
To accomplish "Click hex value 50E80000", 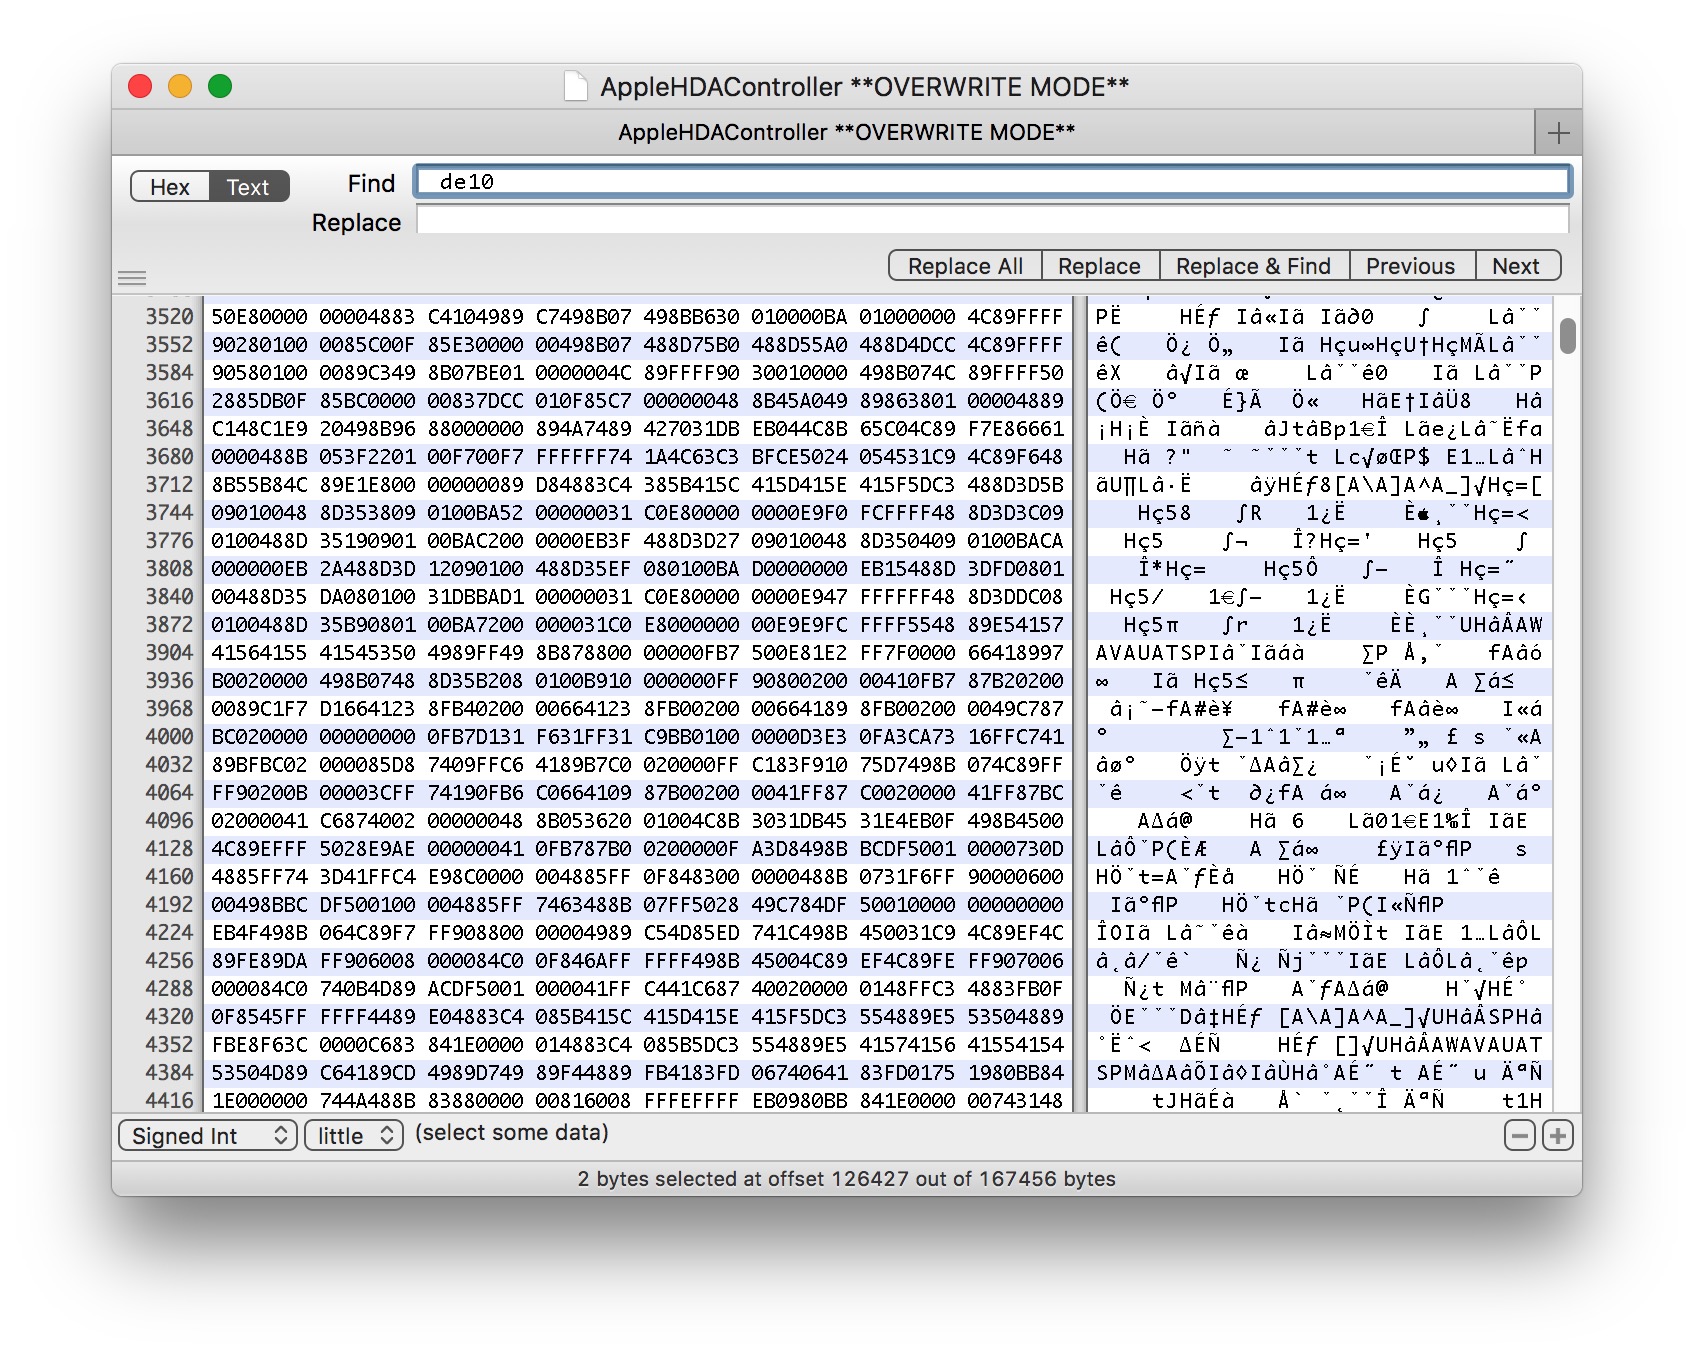I will [x=260, y=317].
